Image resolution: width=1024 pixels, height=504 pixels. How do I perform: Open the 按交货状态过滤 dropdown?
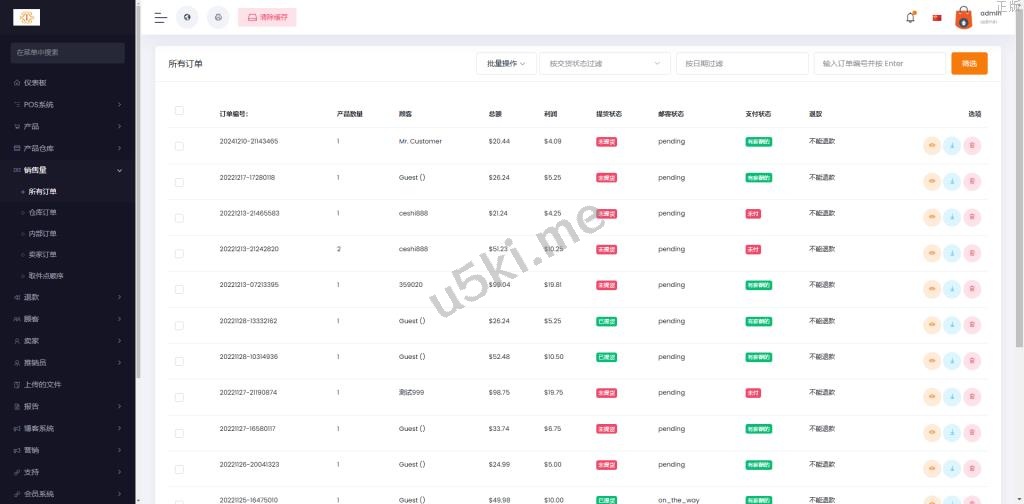tap(604, 63)
